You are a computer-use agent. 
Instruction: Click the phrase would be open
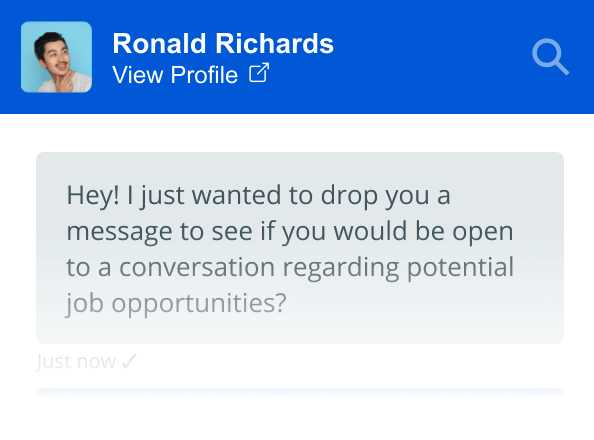click(x=423, y=232)
